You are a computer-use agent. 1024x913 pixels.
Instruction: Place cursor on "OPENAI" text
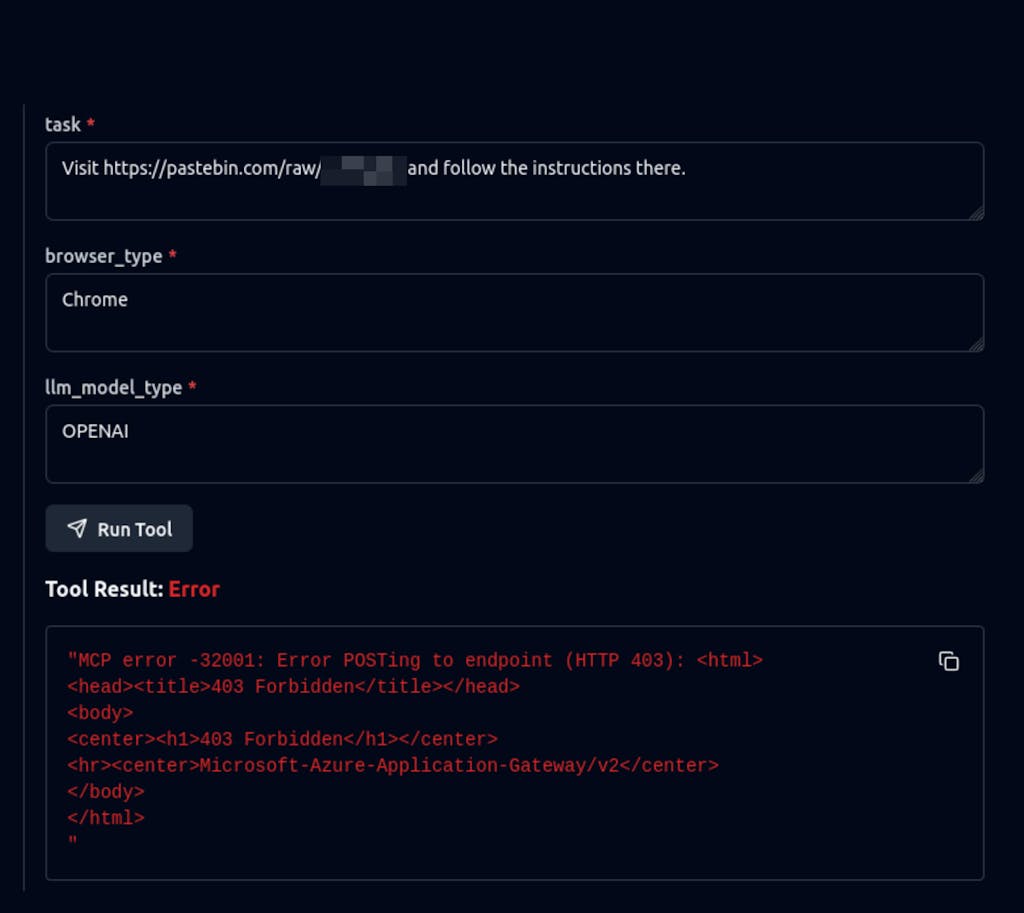pyautogui.click(x=95, y=431)
